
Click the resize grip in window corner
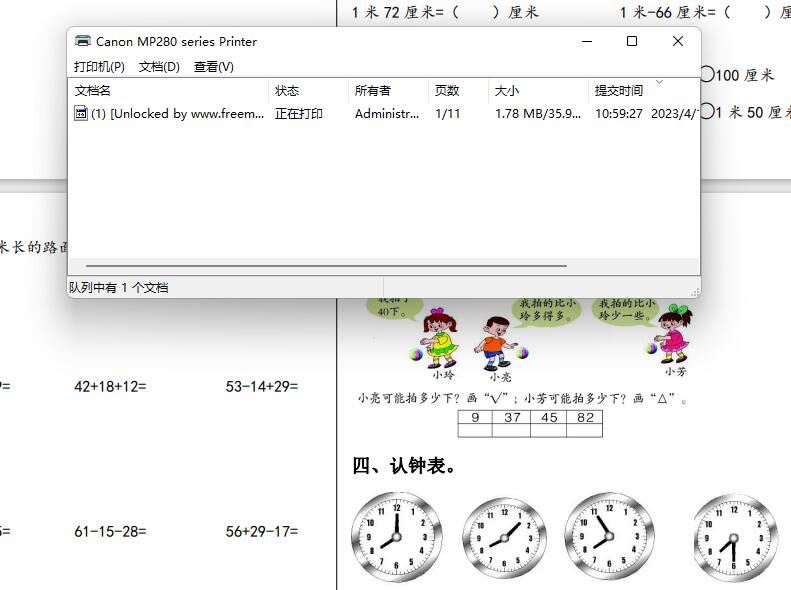(x=694, y=291)
